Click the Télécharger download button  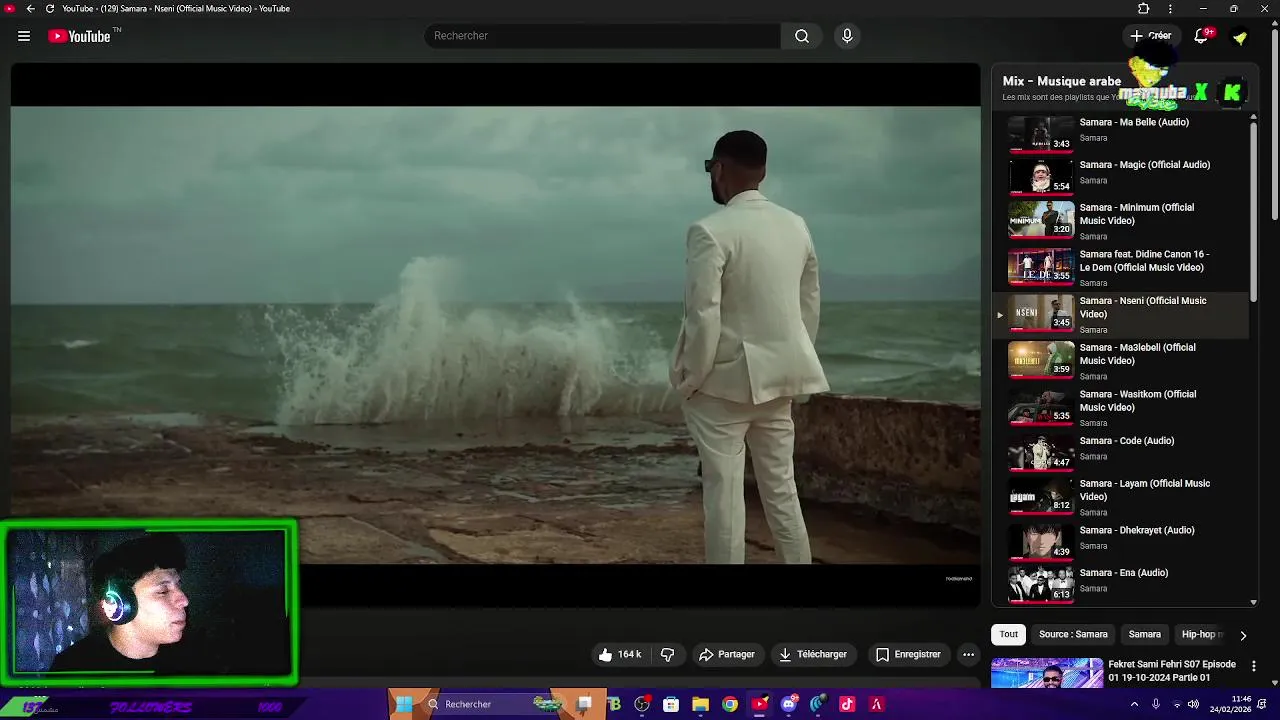pyautogui.click(x=813, y=654)
